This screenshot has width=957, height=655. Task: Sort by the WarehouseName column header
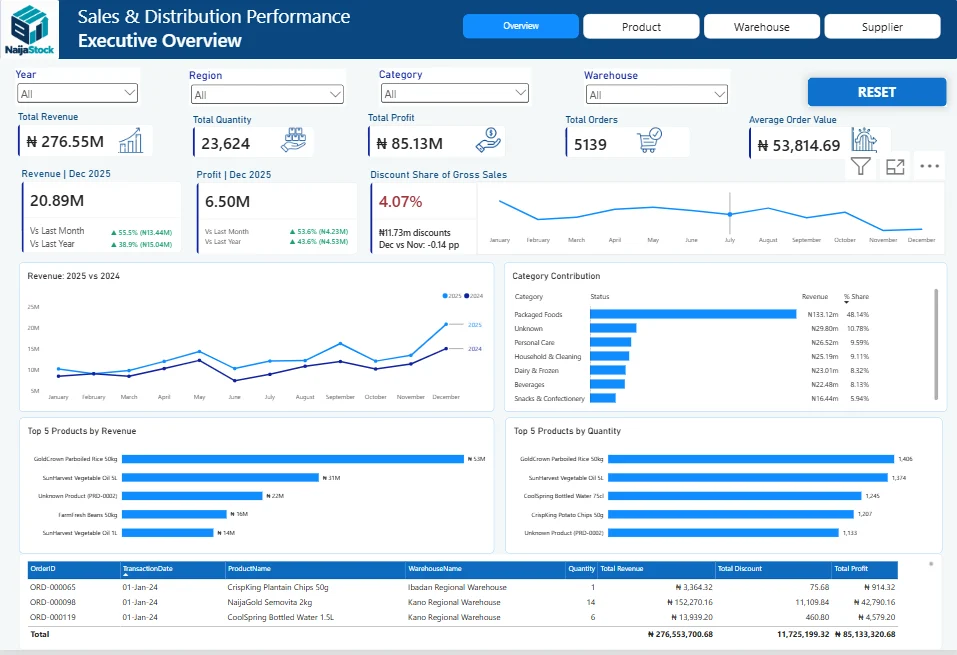(x=485, y=569)
